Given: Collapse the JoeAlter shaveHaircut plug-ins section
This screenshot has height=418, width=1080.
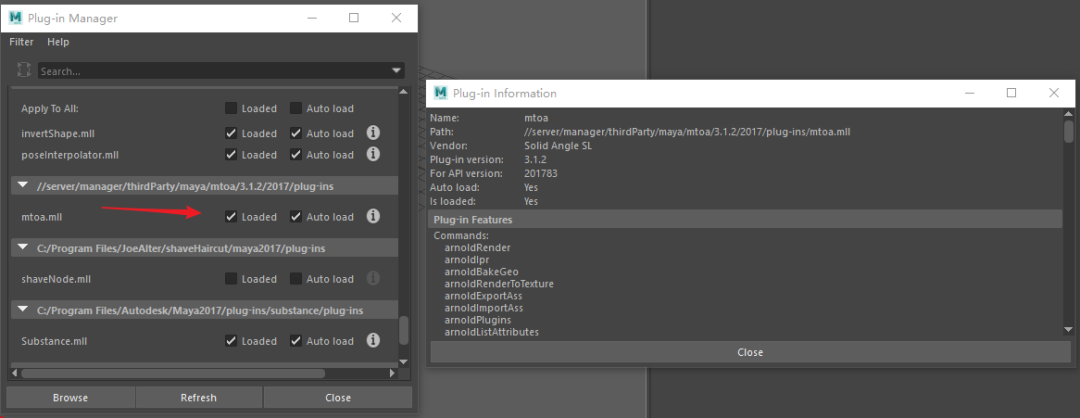Looking at the screenshot, I should tap(23, 247).
